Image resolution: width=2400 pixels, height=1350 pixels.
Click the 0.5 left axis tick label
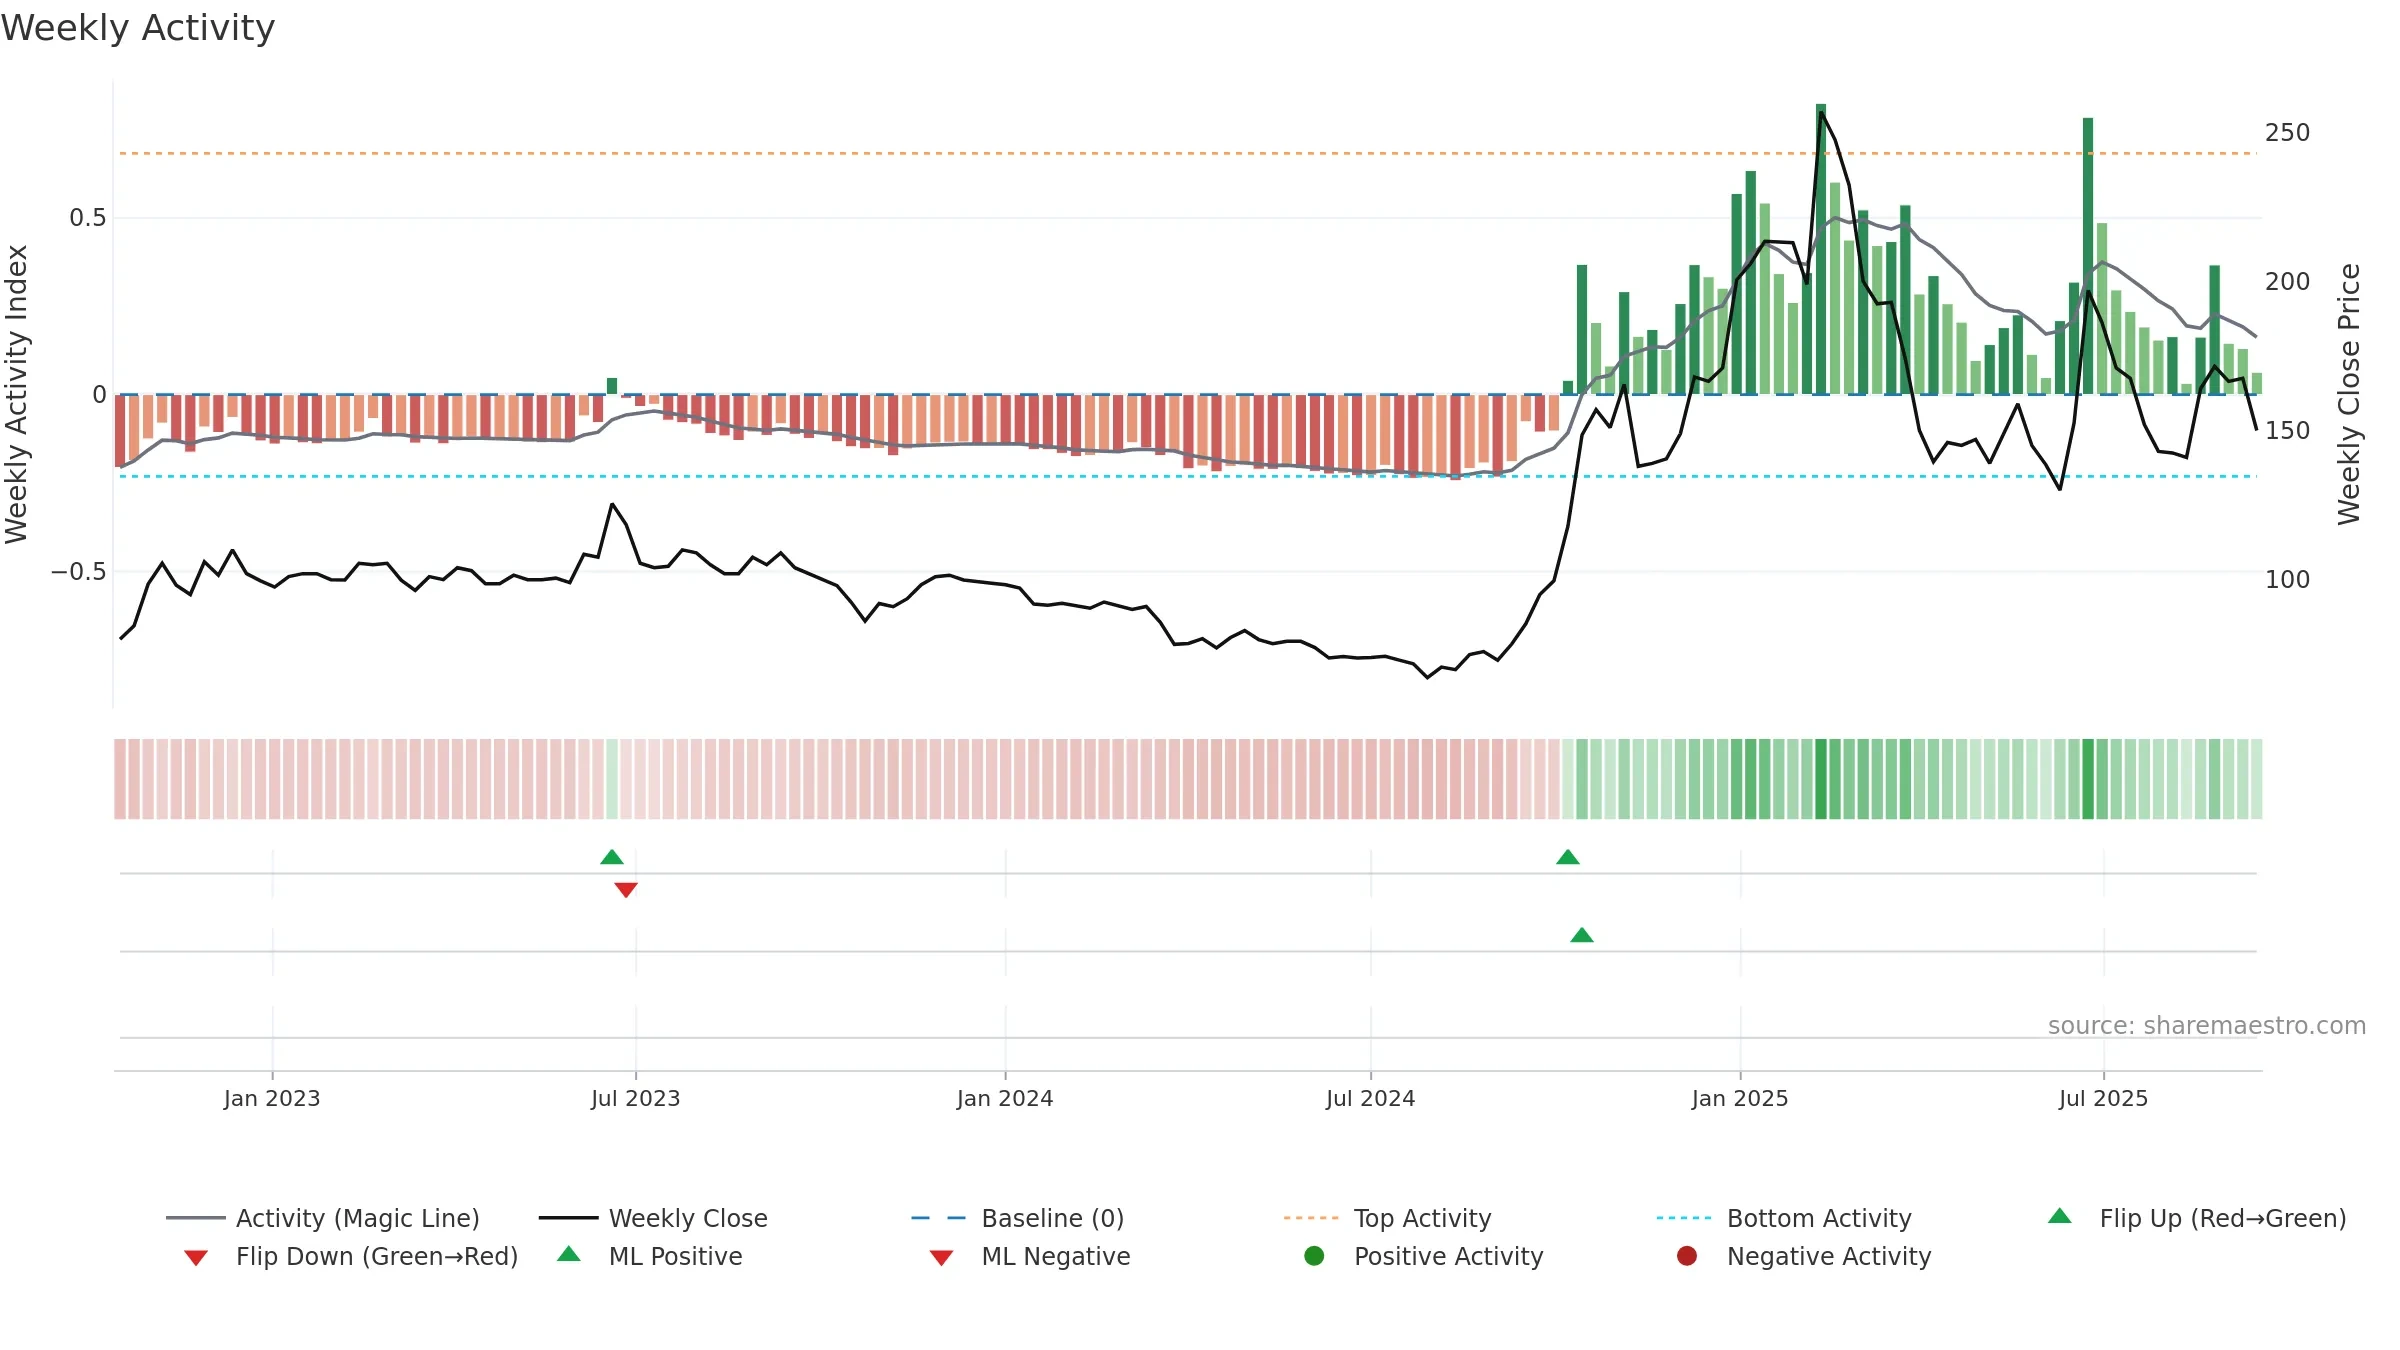coord(88,218)
